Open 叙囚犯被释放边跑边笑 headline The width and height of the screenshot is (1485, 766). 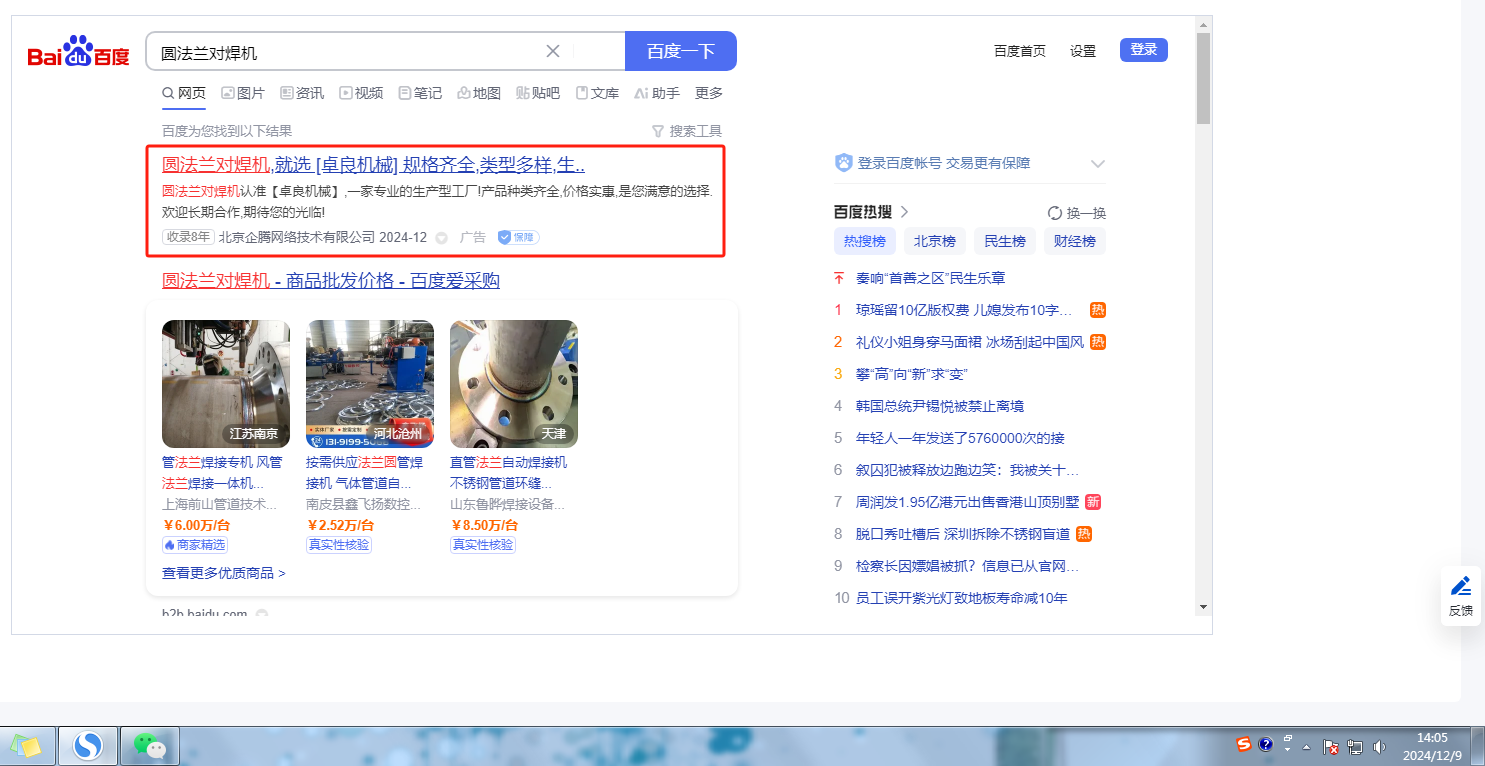pos(967,470)
